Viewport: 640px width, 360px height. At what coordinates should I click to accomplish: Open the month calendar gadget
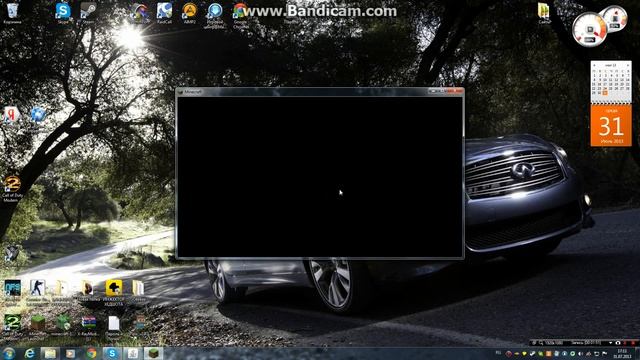(611, 81)
